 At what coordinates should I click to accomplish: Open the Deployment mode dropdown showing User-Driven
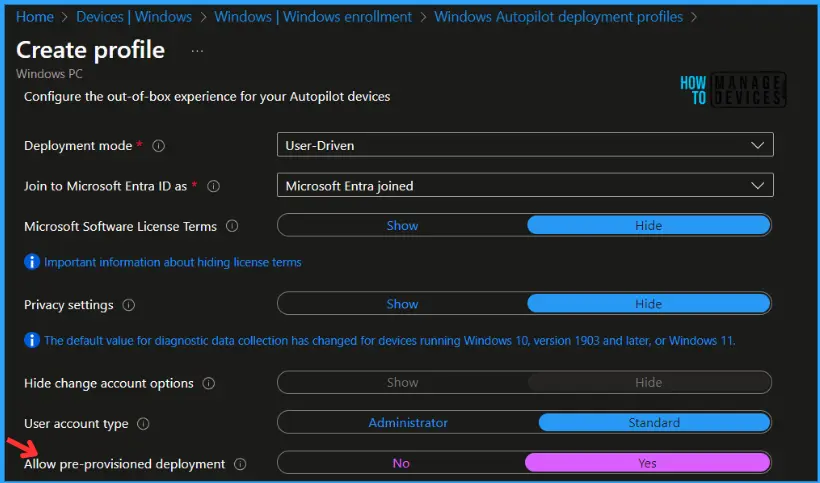525,145
